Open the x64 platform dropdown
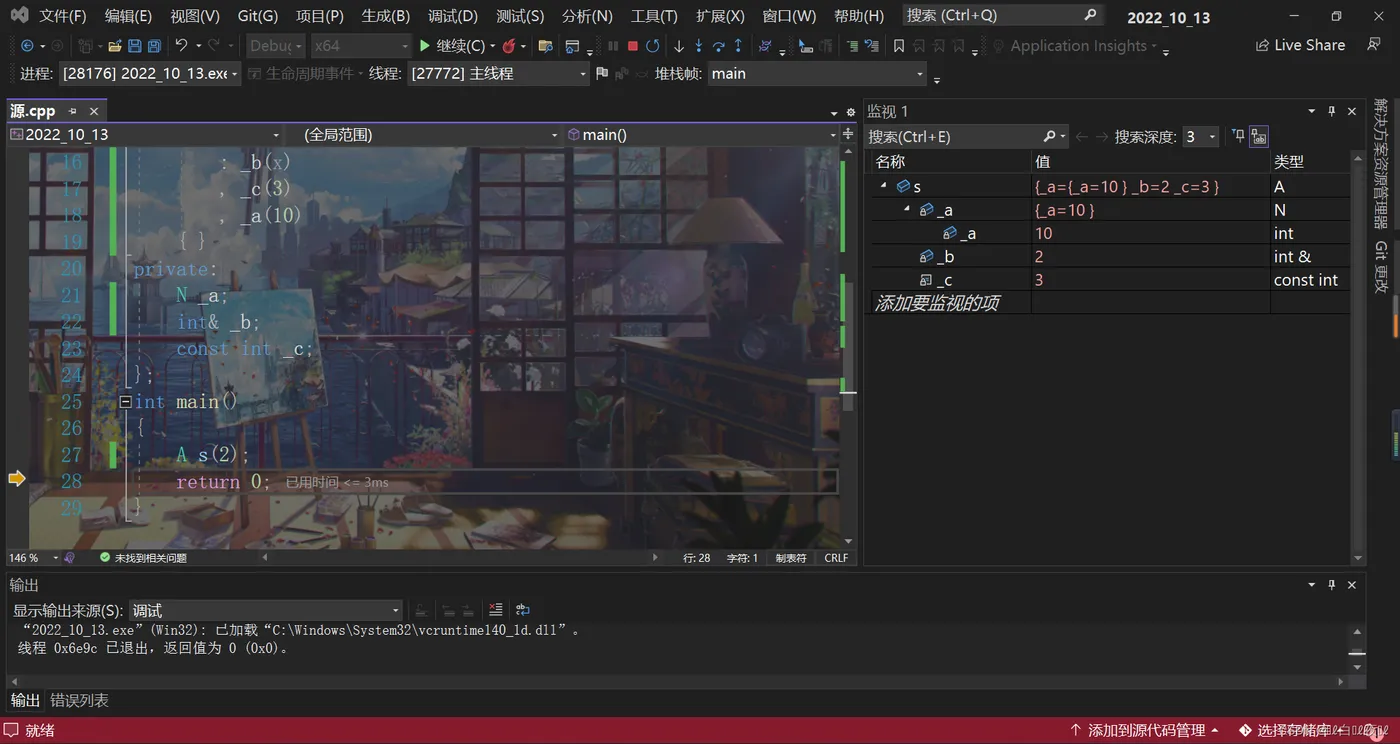1400x744 pixels. (360, 46)
